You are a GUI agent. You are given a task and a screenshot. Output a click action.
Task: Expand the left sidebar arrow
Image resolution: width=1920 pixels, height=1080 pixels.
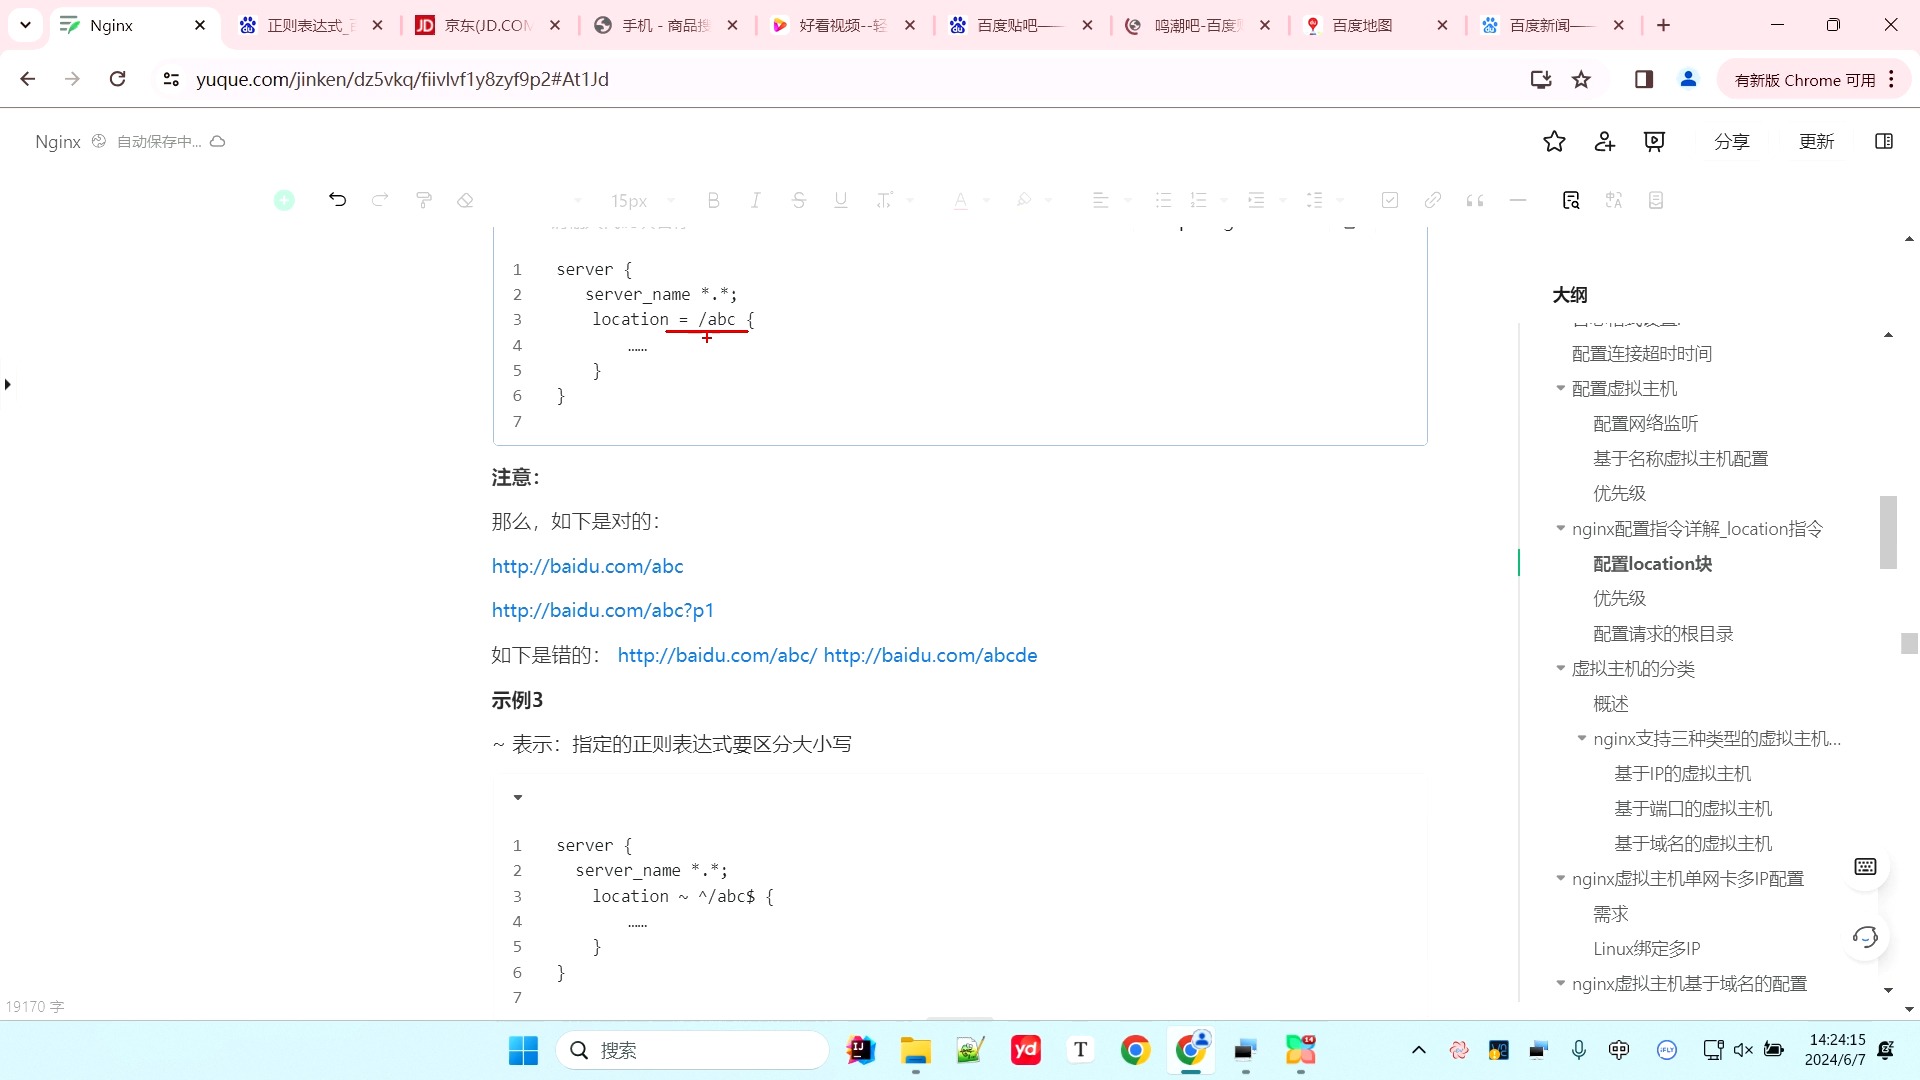(8, 384)
